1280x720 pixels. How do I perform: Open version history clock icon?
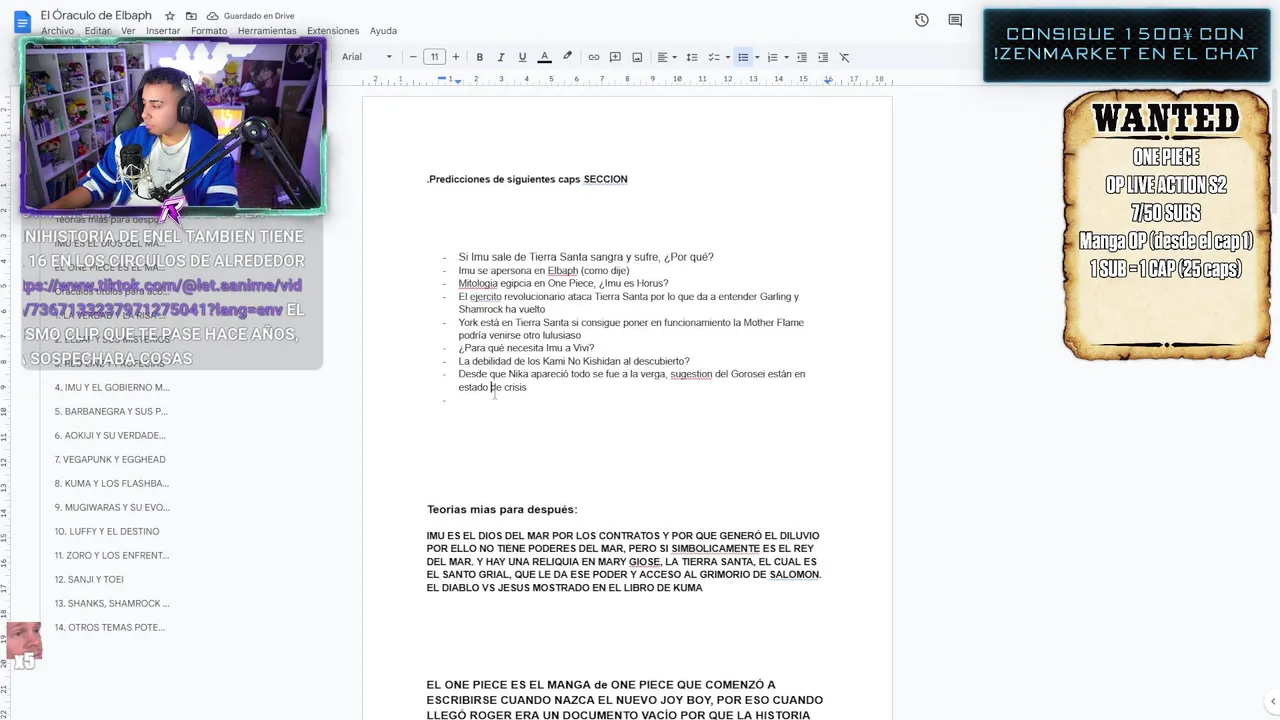coord(922,20)
